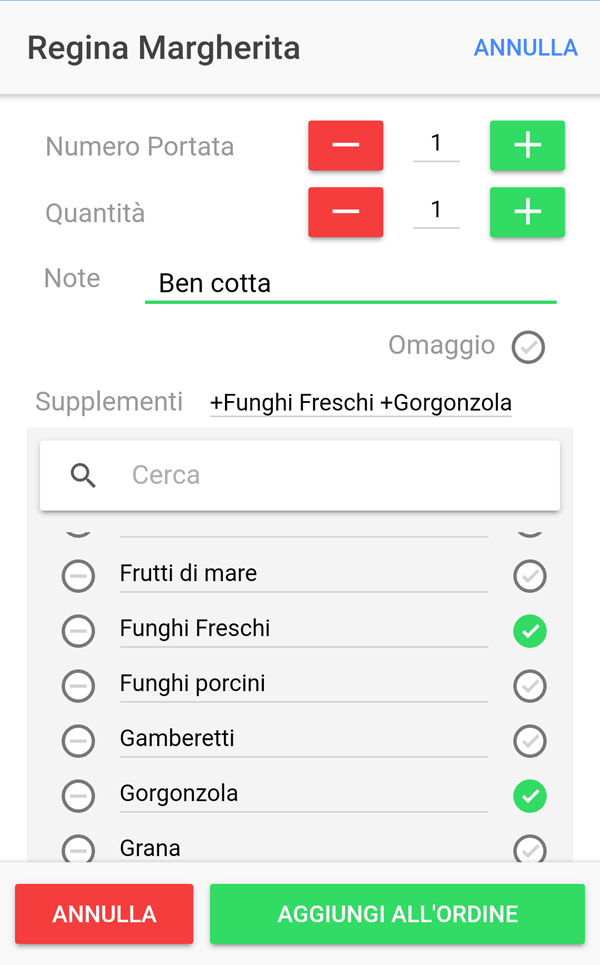Focus the Note field containing Ben cotta
This screenshot has width=600, height=965.
tap(350, 283)
